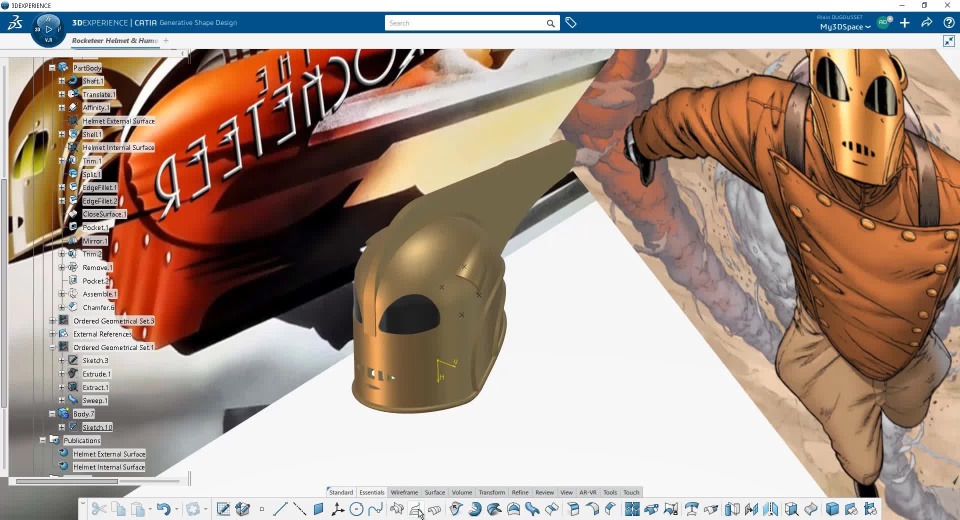This screenshot has height=520, width=960.
Task: Select the Sweep.1 feature
Action: [95, 401]
